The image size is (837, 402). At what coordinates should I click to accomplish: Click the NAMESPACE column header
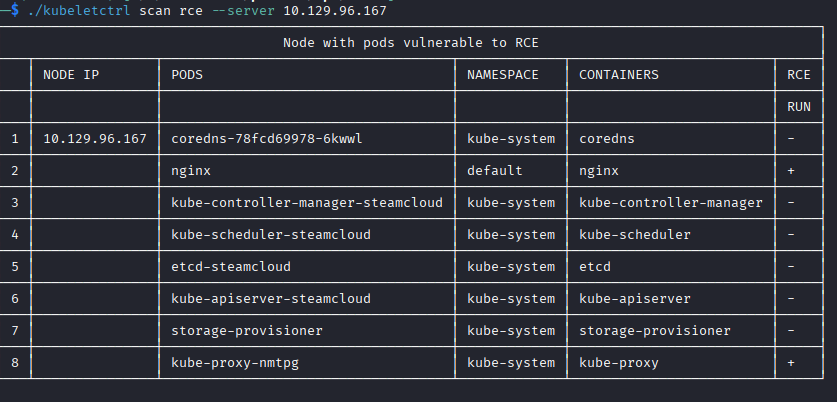[x=503, y=75]
